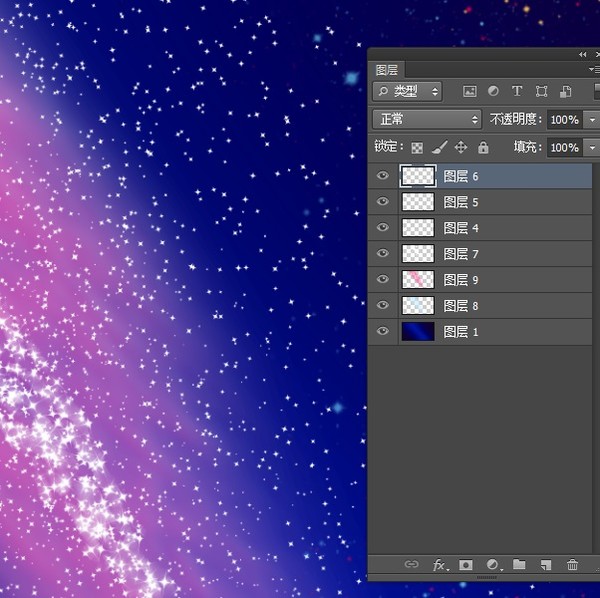Click the 不透明度 label

(x=516, y=120)
